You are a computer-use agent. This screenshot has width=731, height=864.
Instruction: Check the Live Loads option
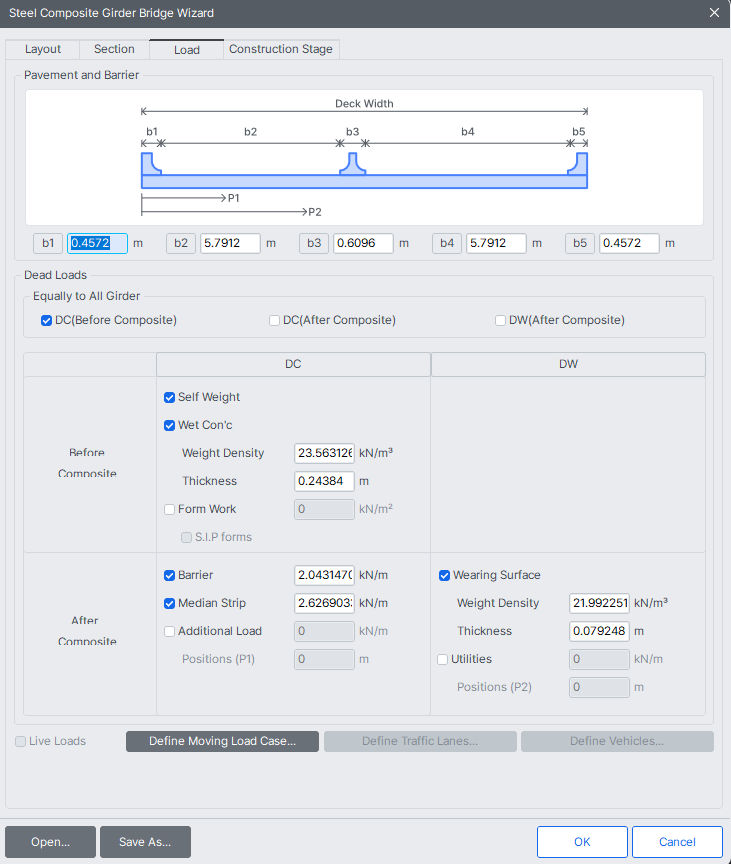[20, 742]
